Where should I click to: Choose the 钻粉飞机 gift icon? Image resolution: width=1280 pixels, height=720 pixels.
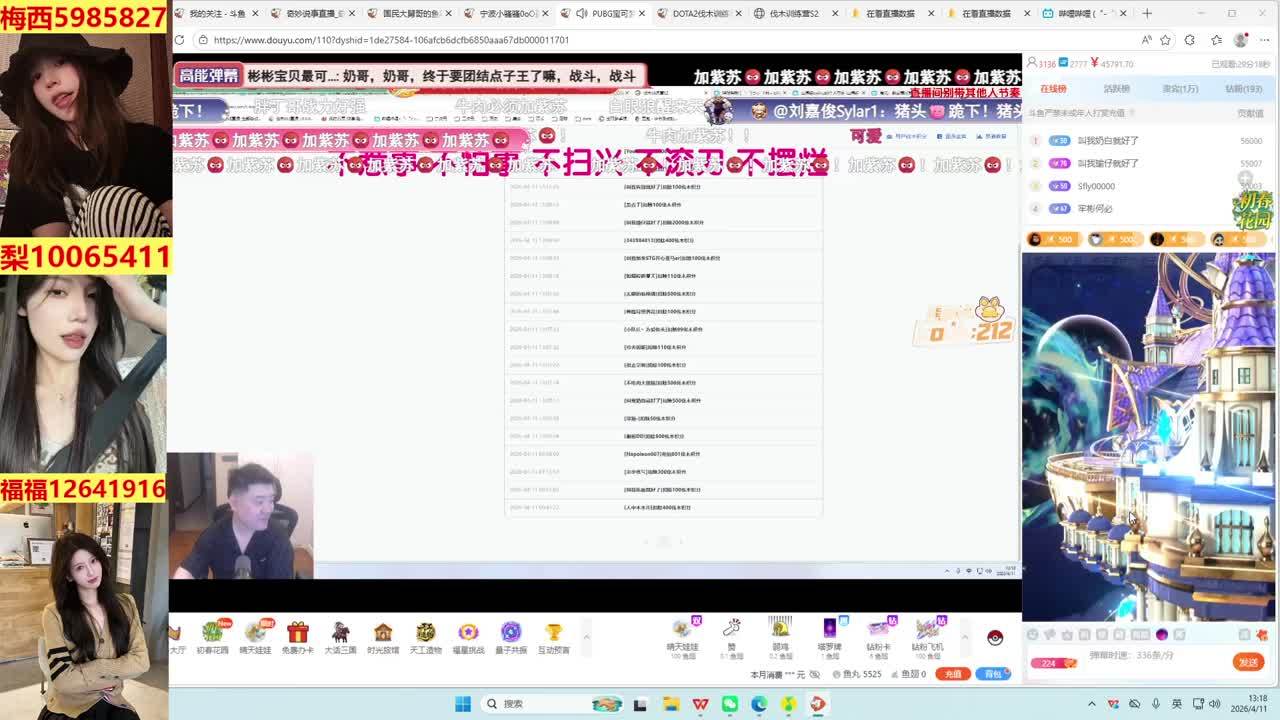927,629
